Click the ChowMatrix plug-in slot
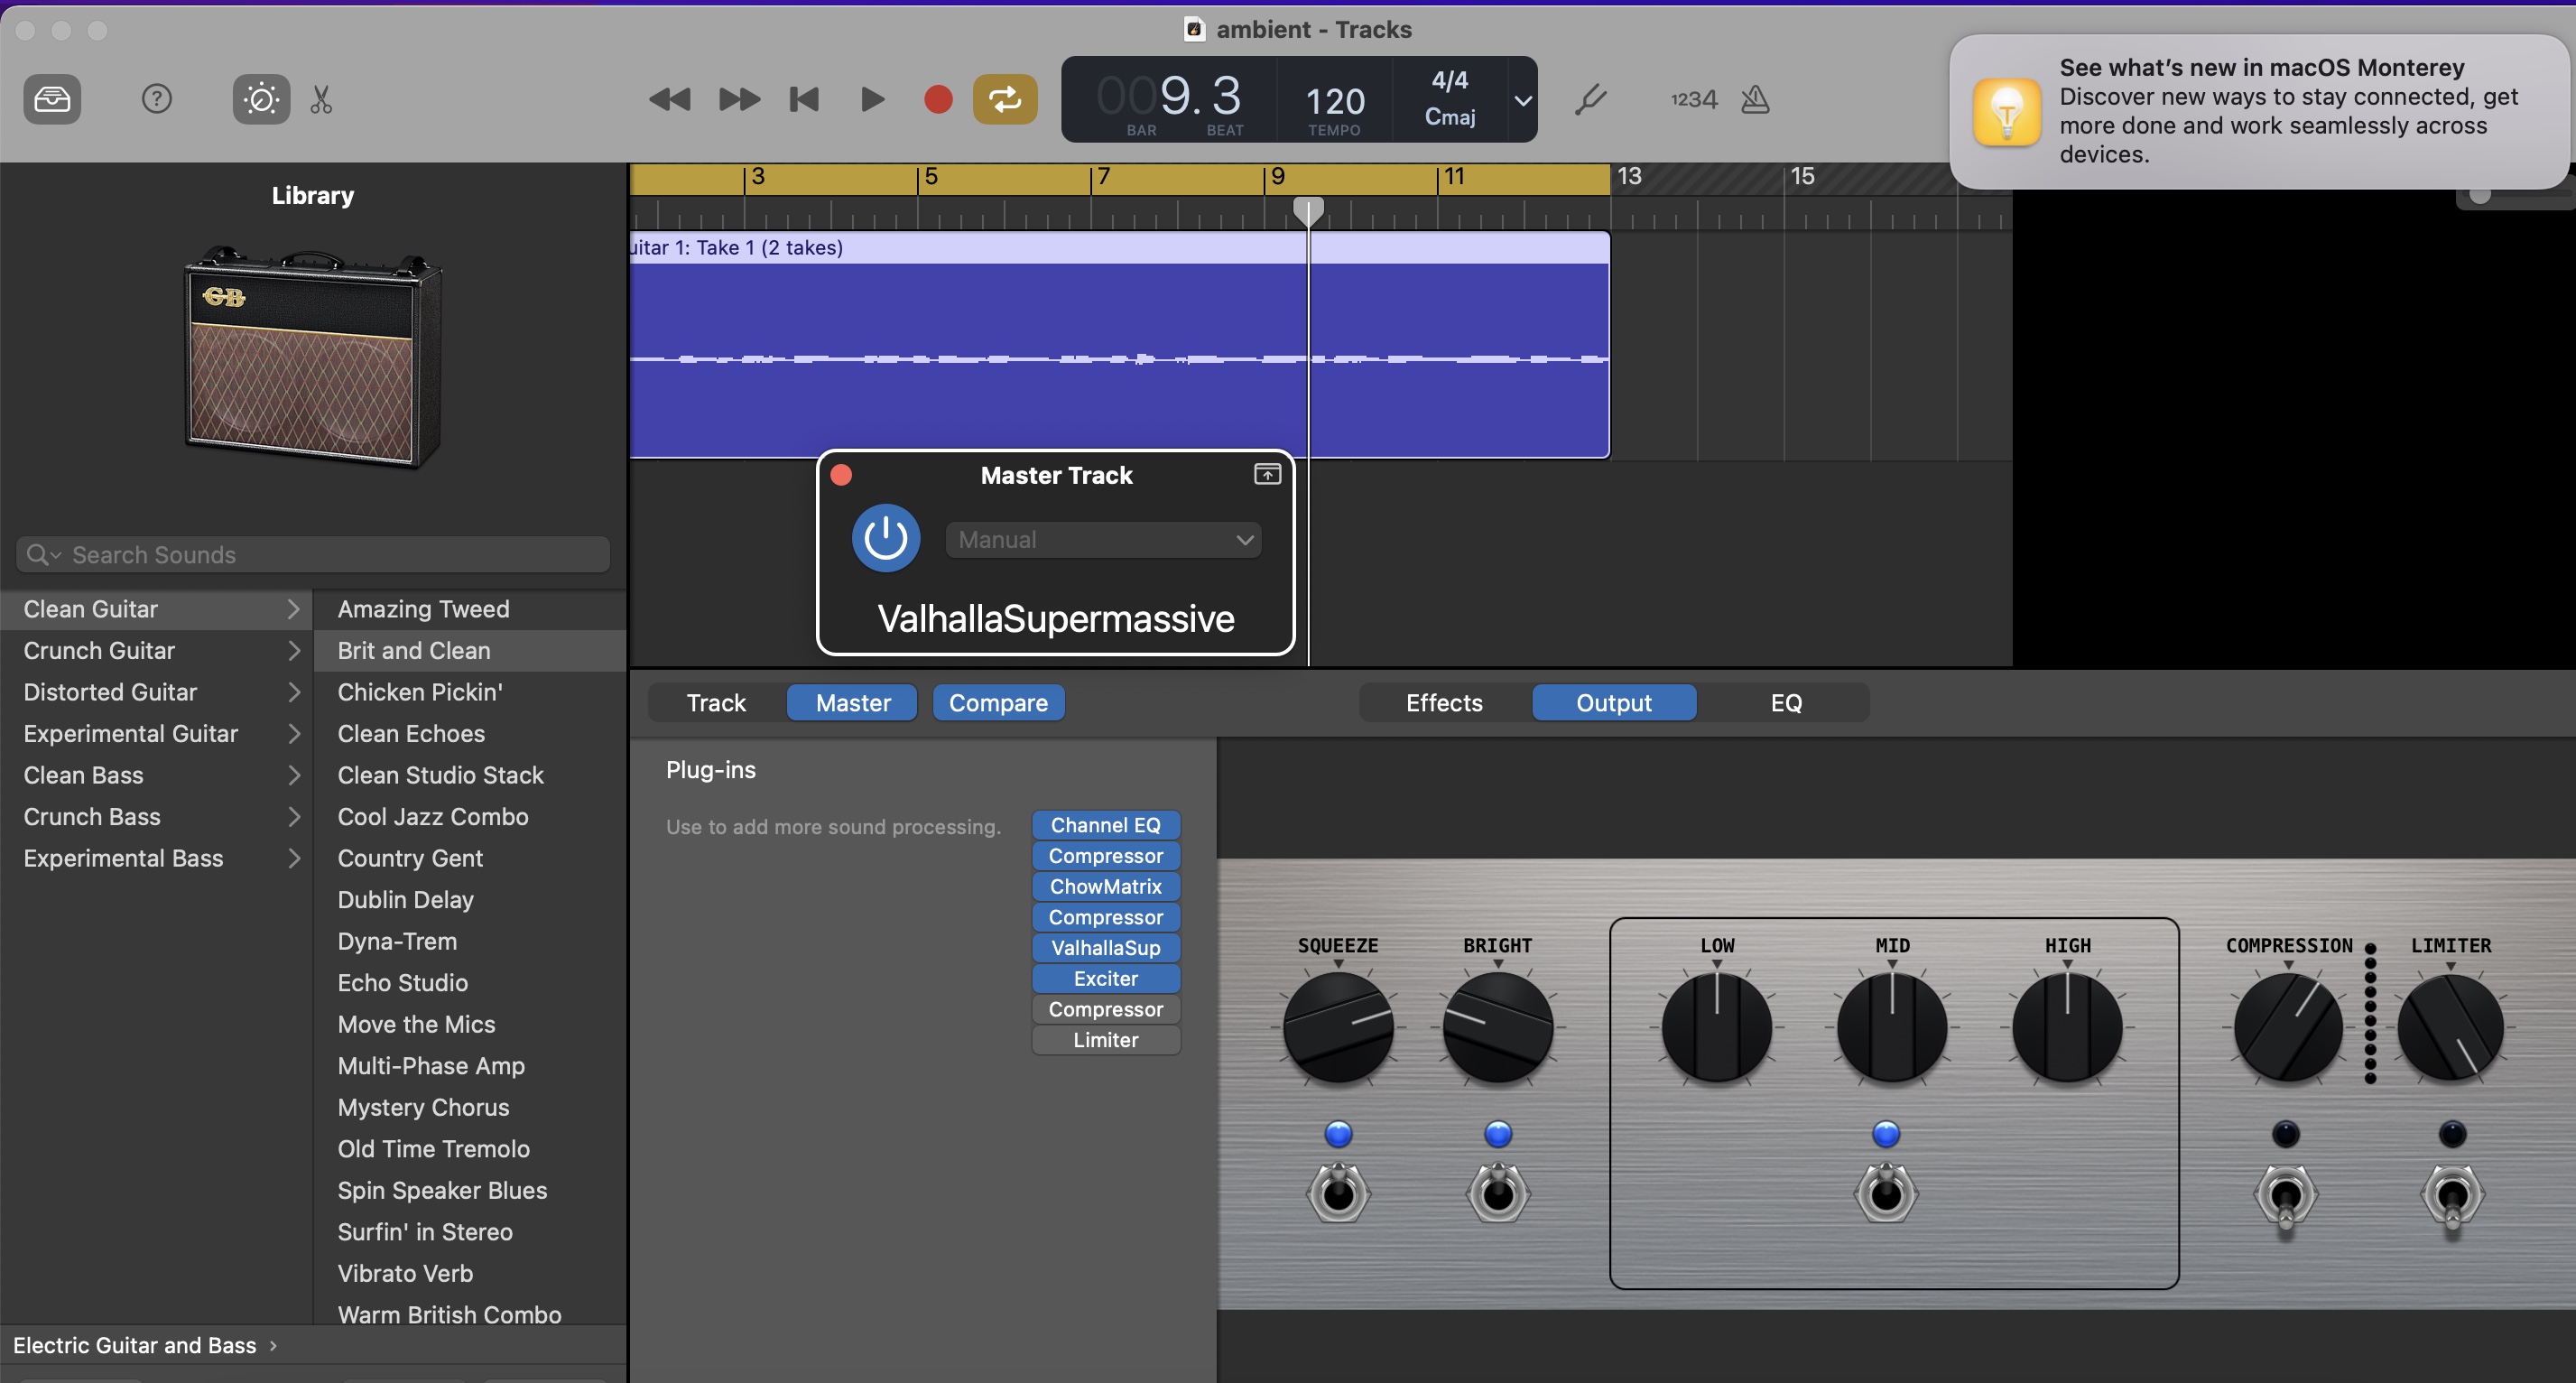The width and height of the screenshot is (2576, 1383). click(1105, 887)
